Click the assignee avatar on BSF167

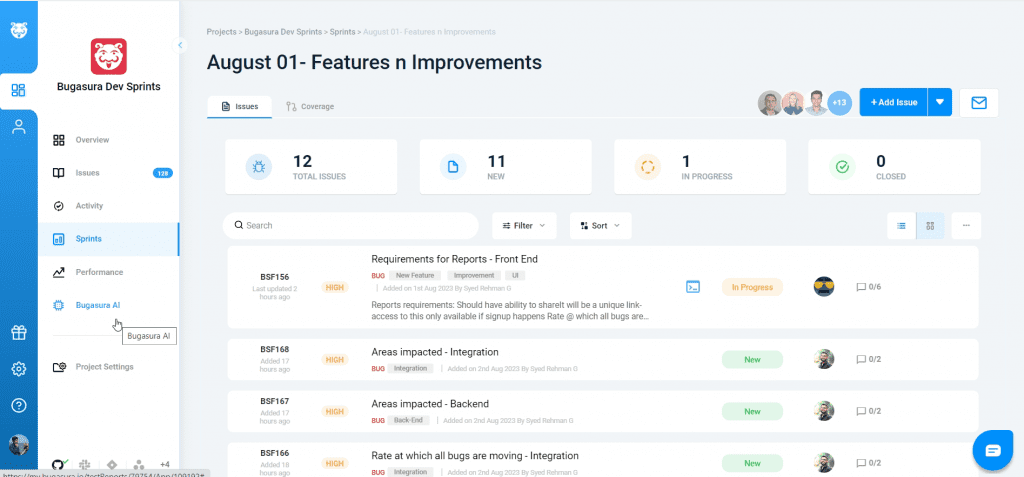[x=824, y=411]
